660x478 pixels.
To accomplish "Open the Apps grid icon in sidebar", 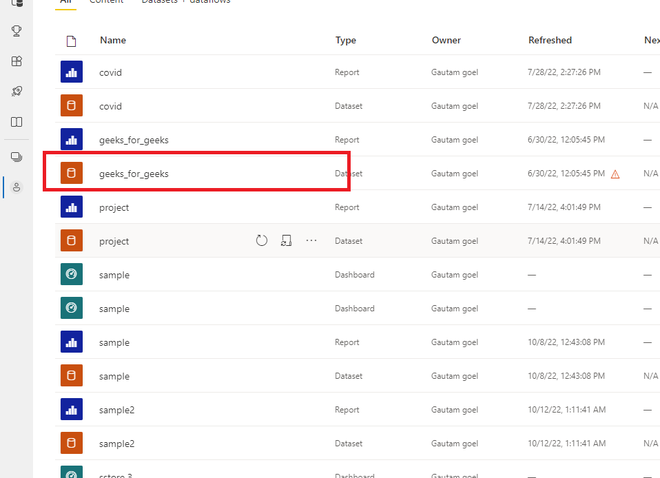I will [x=16, y=61].
